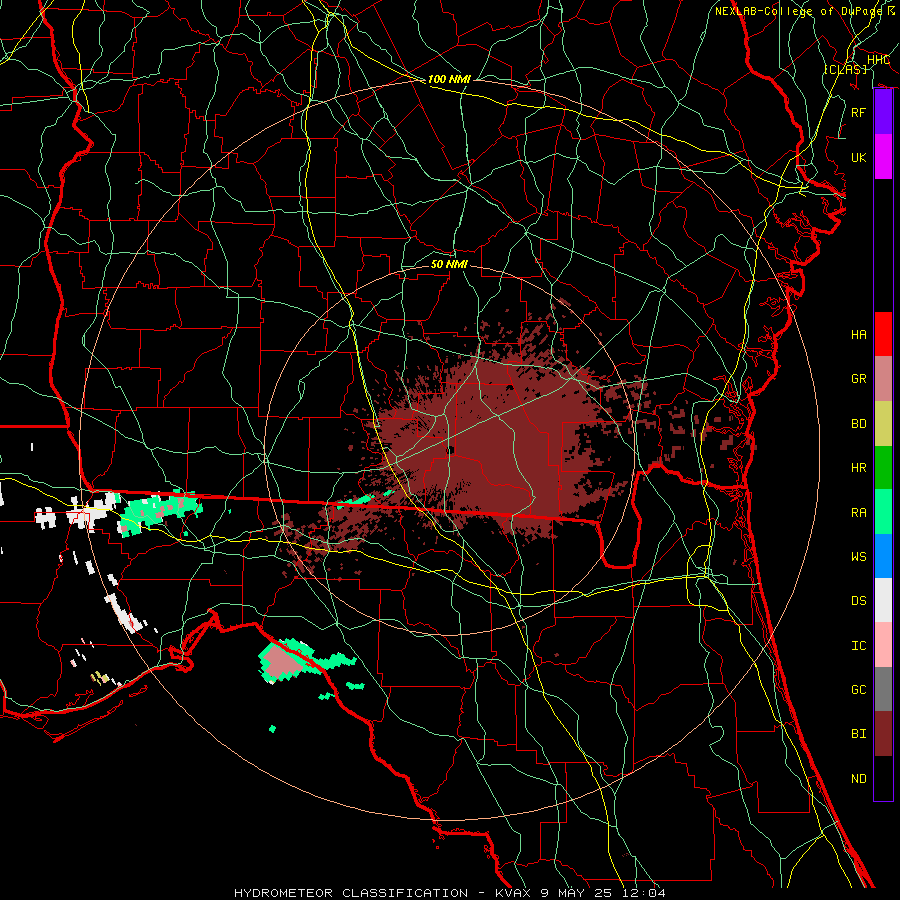Click the [CLAS] label
Image resolution: width=900 pixels, height=900 pixels.
tap(845, 69)
